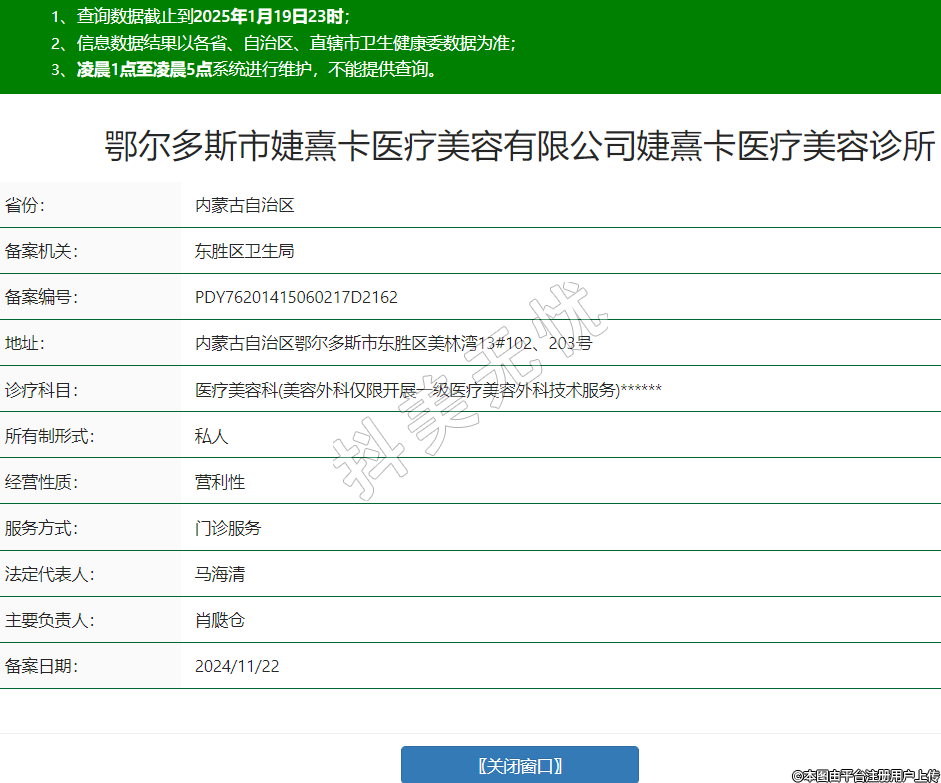The height and width of the screenshot is (783, 941).
Task: Select the 备案编号 value PDY76201415060217D2162
Action: pyautogui.click(x=296, y=298)
